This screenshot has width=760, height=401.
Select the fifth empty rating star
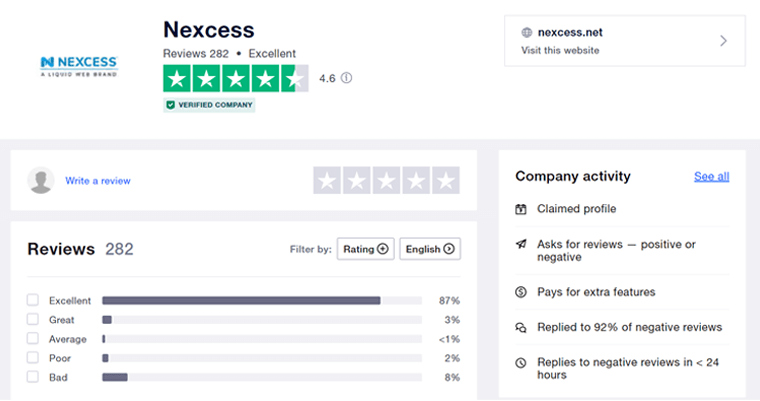coord(447,180)
